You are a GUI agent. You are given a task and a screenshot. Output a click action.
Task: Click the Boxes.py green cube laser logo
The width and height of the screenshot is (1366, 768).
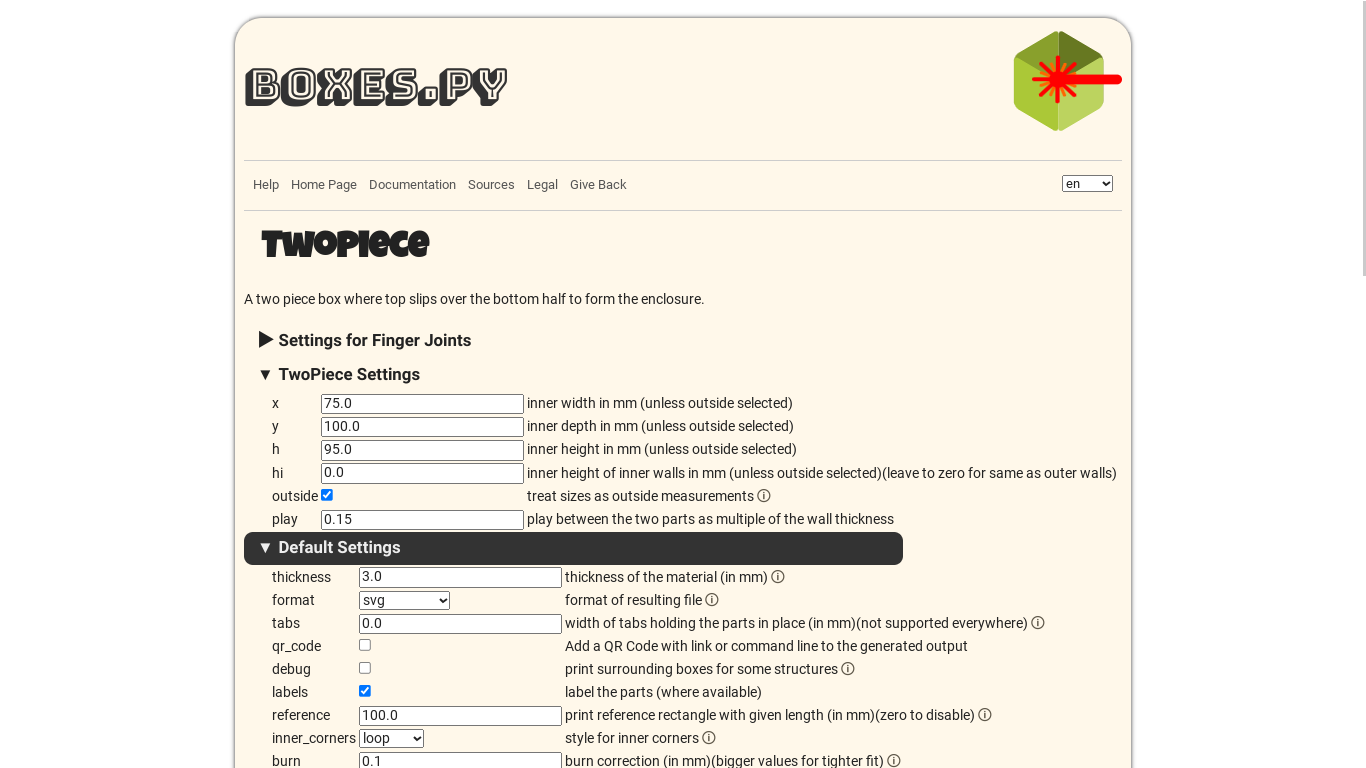pos(1067,81)
